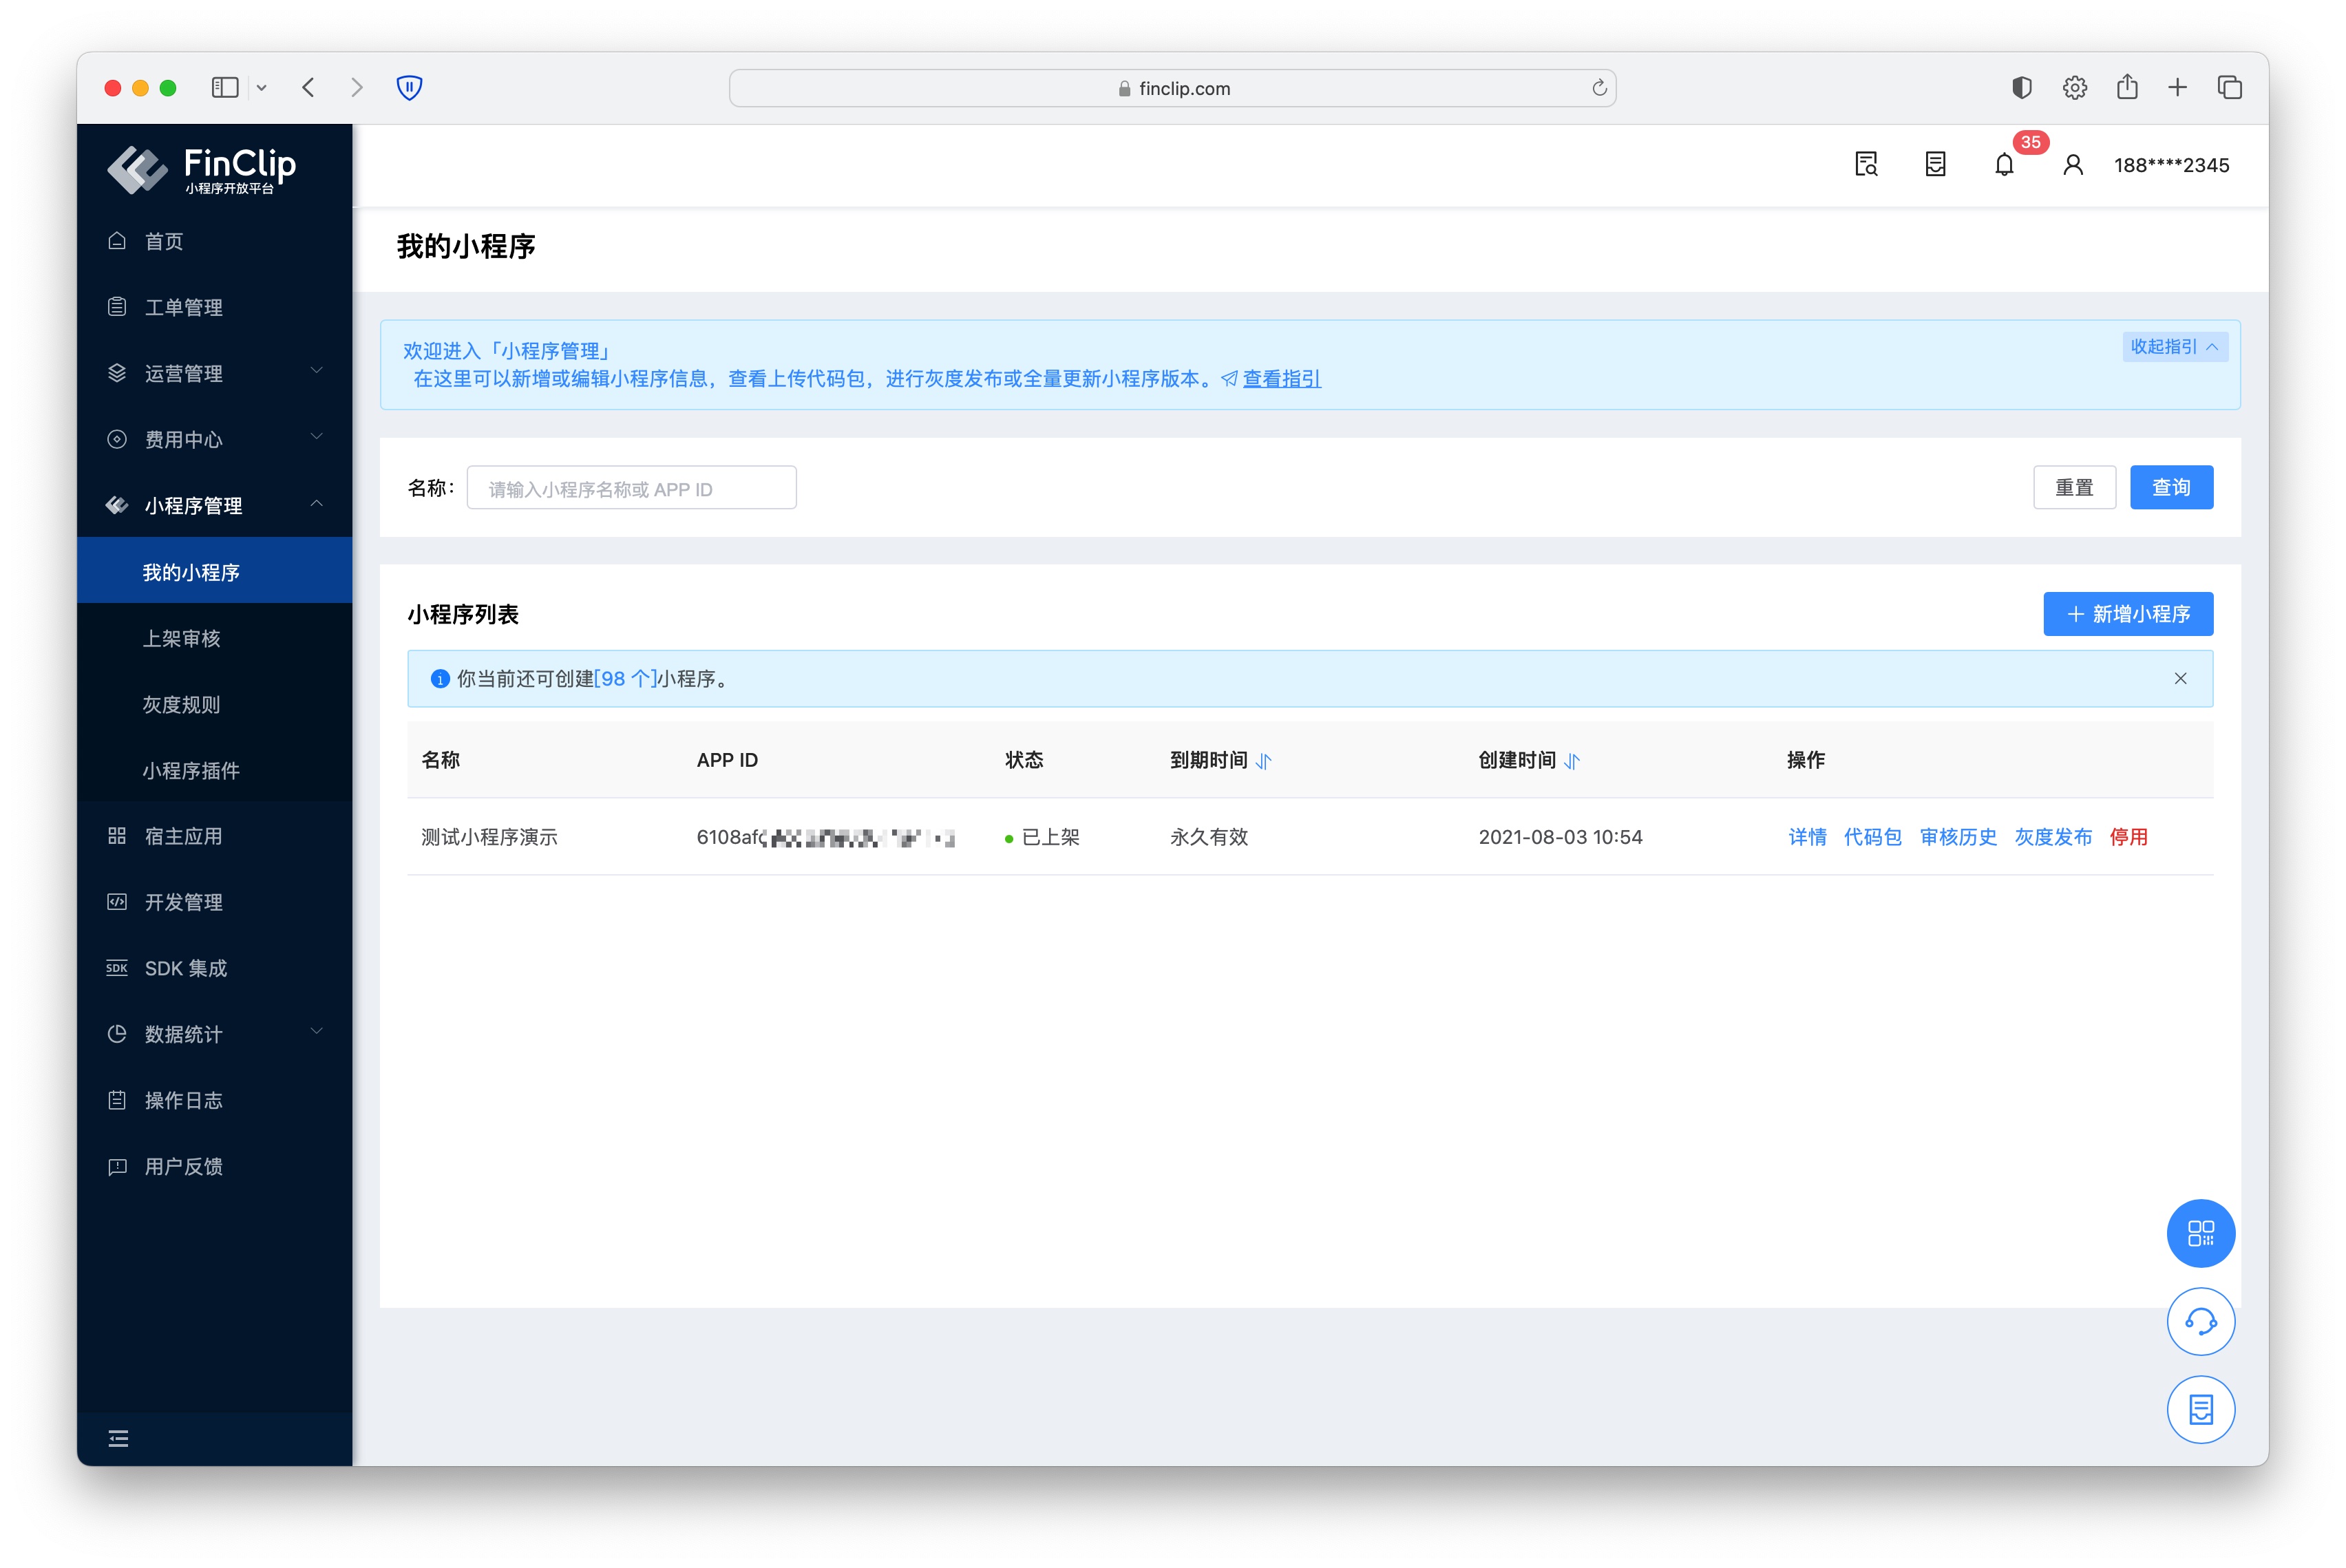Sort the list by 创建时间 column
Screen dimensions: 2346x1568
(1572, 761)
